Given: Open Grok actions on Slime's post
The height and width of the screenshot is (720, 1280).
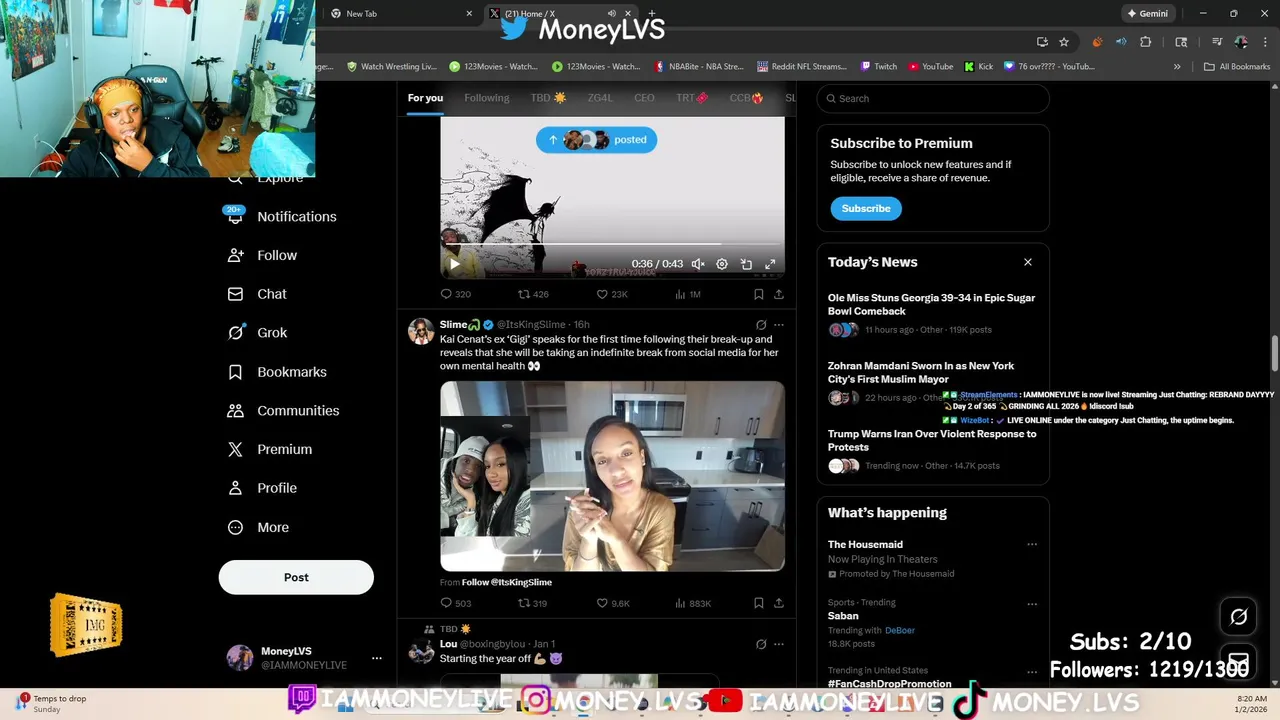Looking at the screenshot, I should [x=761, y=325].
